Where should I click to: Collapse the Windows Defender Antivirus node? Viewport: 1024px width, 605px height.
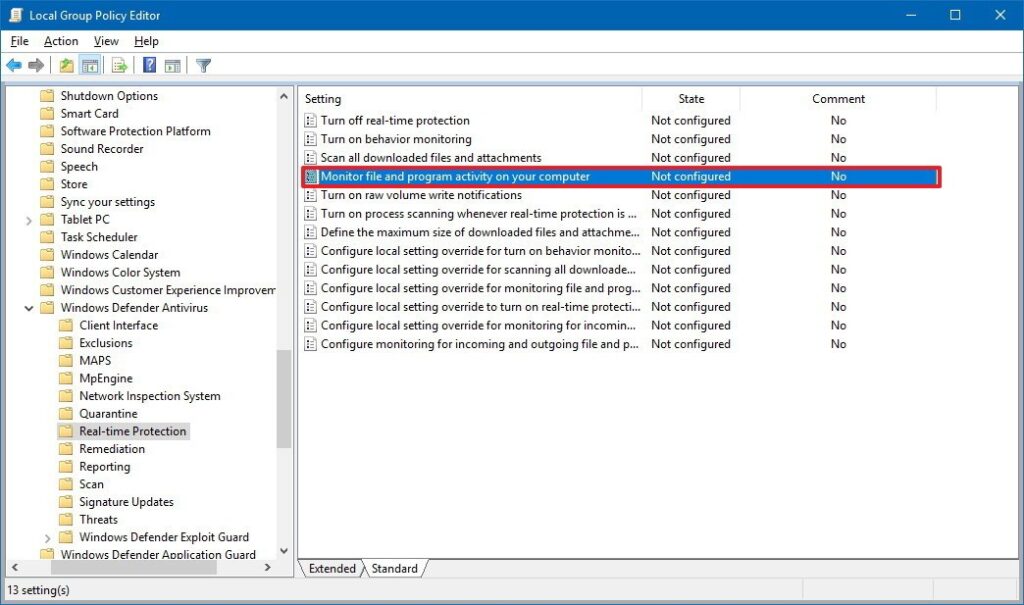[29, 308]
